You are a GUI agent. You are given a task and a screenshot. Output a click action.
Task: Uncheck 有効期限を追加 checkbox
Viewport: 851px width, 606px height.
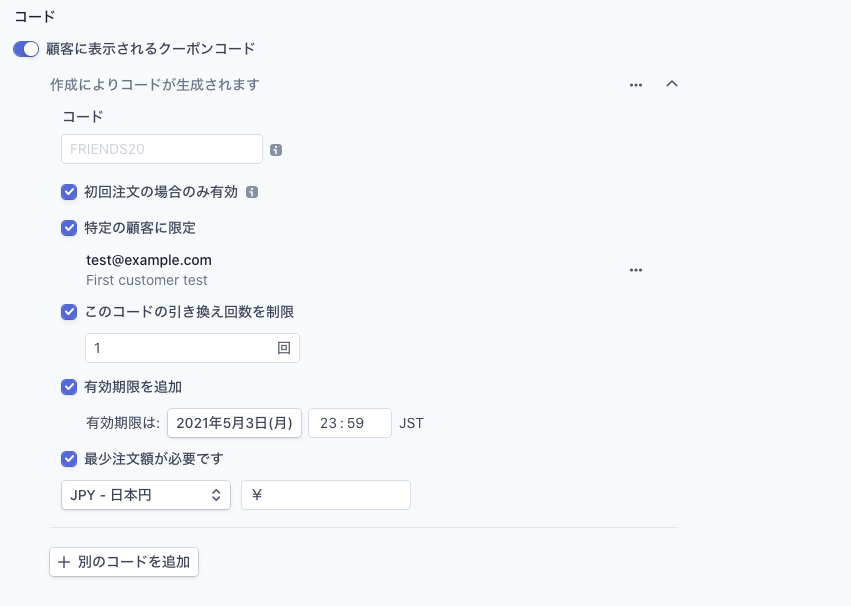pos(69,387)
